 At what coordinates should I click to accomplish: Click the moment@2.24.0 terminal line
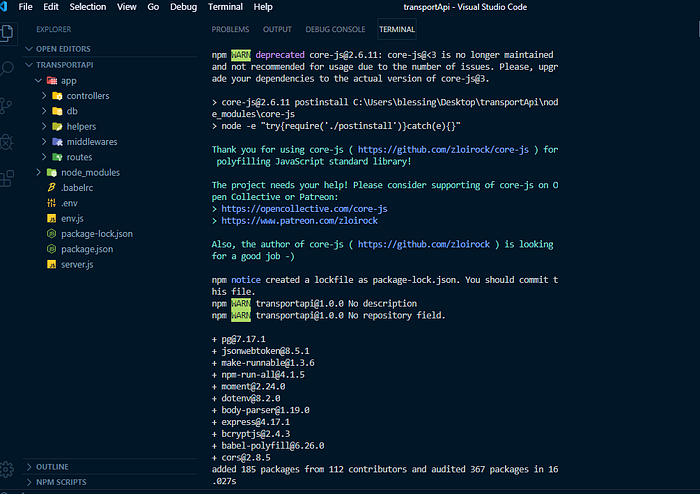[x=248, y=386]
